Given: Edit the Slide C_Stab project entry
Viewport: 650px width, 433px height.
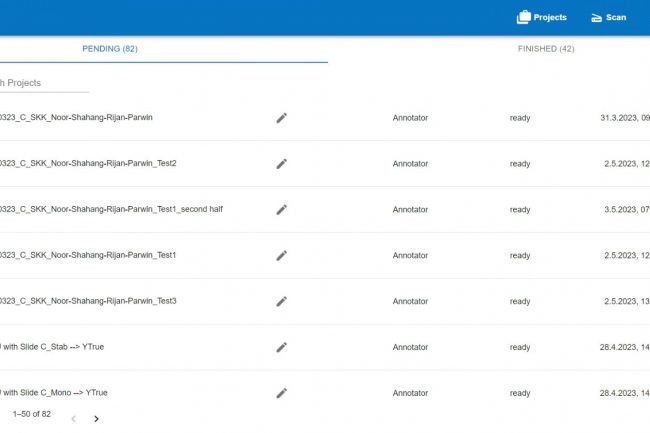Looking at the screenshot, I should 281,347.
